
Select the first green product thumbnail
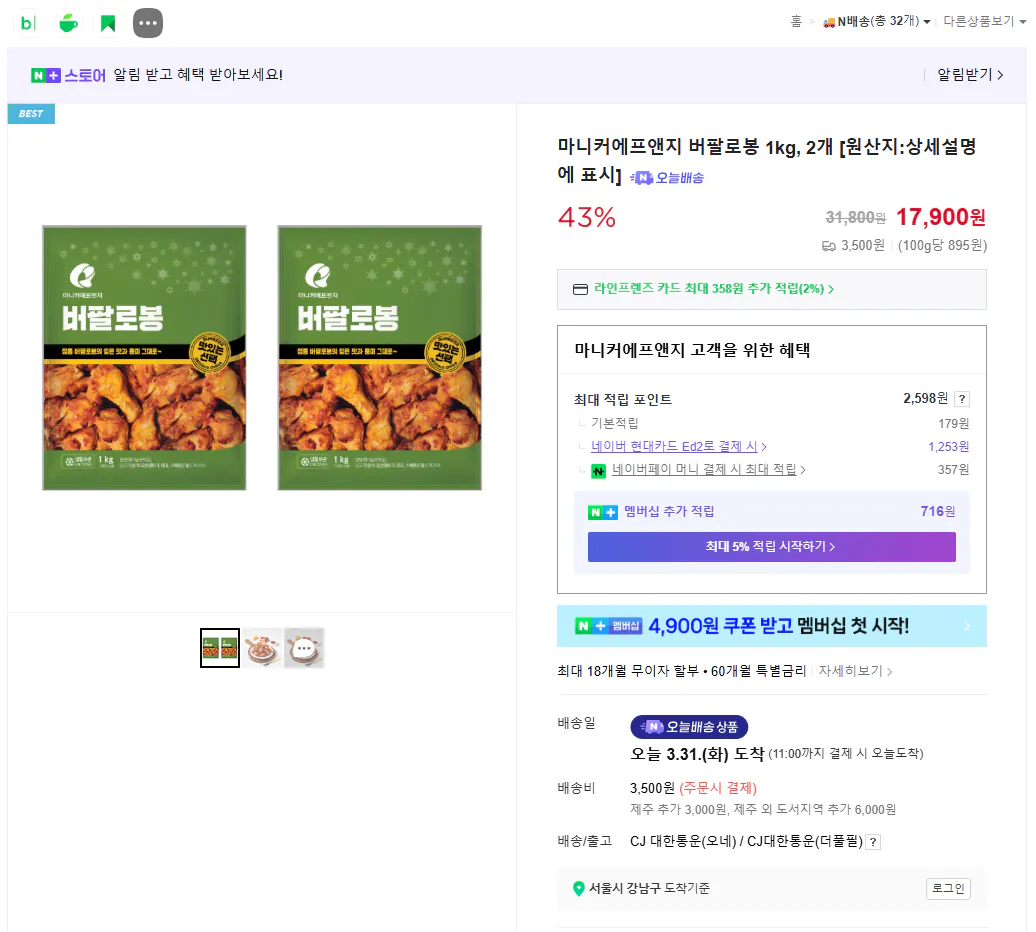tap(219, 648)
